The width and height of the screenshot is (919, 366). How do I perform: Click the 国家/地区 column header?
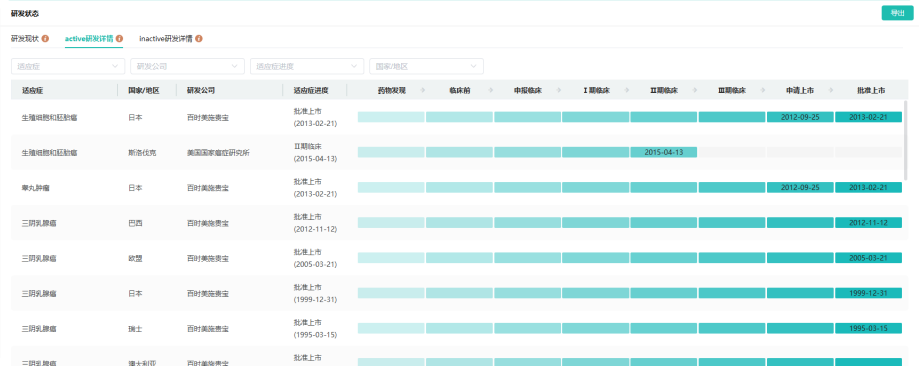click(x=144, y=91)
